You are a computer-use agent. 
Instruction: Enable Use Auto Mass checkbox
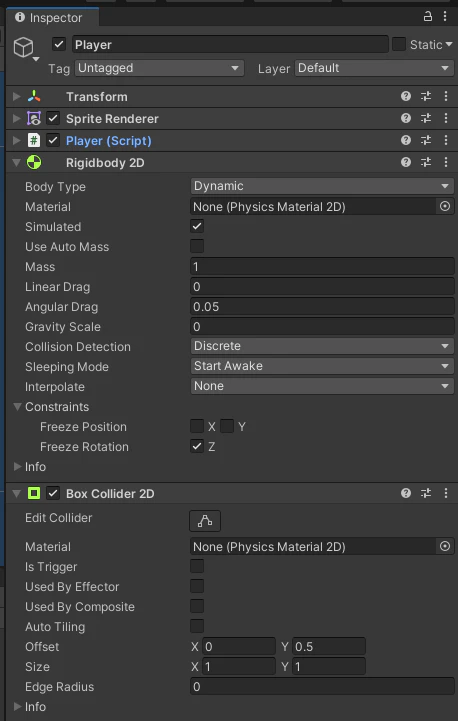click(197, 246)
